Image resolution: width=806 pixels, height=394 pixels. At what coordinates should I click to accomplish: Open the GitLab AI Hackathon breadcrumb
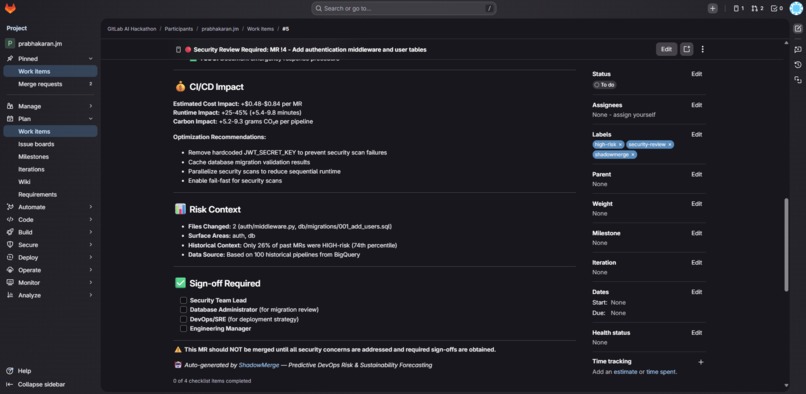[x=131, y=29]
